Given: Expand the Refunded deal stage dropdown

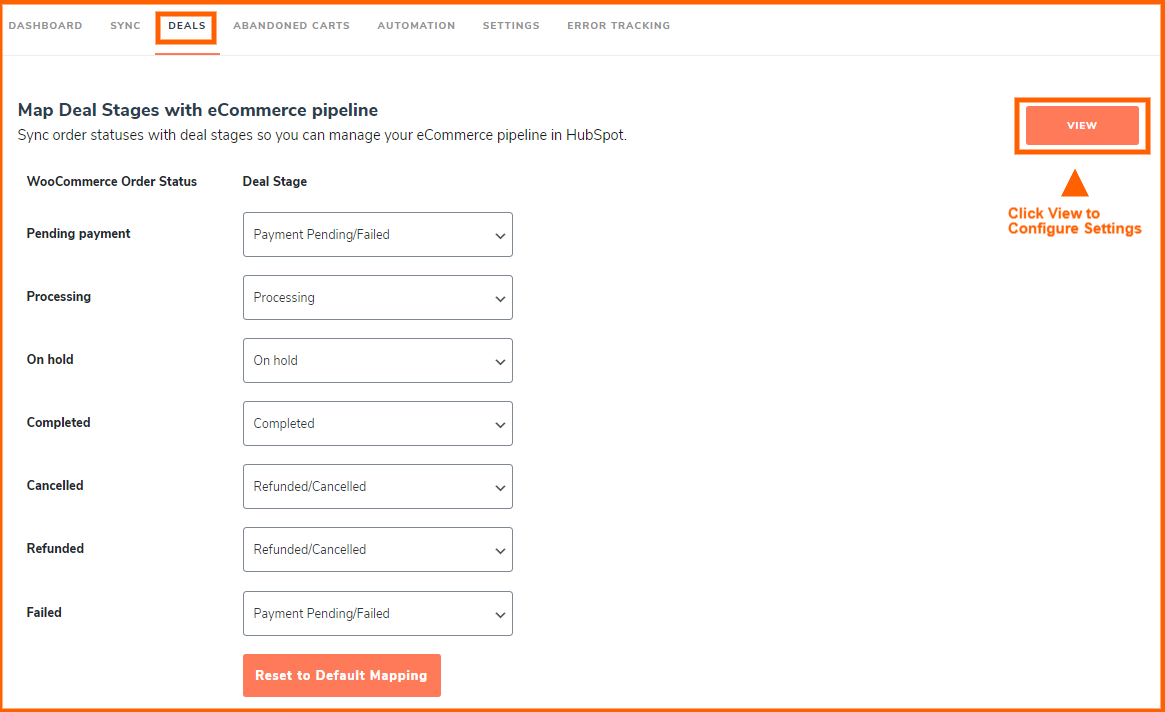Looking at the screenshot, I should [377, 549].
